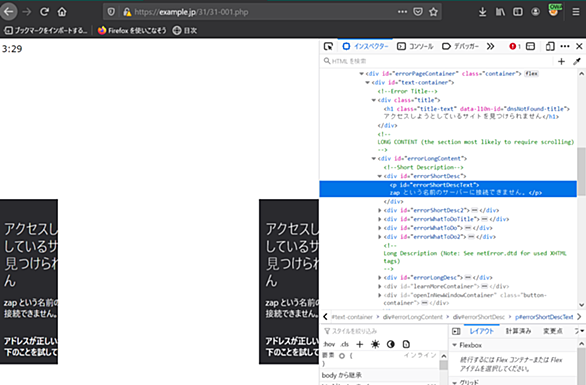Select div#errorLongContent breadcrumb
The height and width of the screenshot is (385, 586).
click(413, 317)
